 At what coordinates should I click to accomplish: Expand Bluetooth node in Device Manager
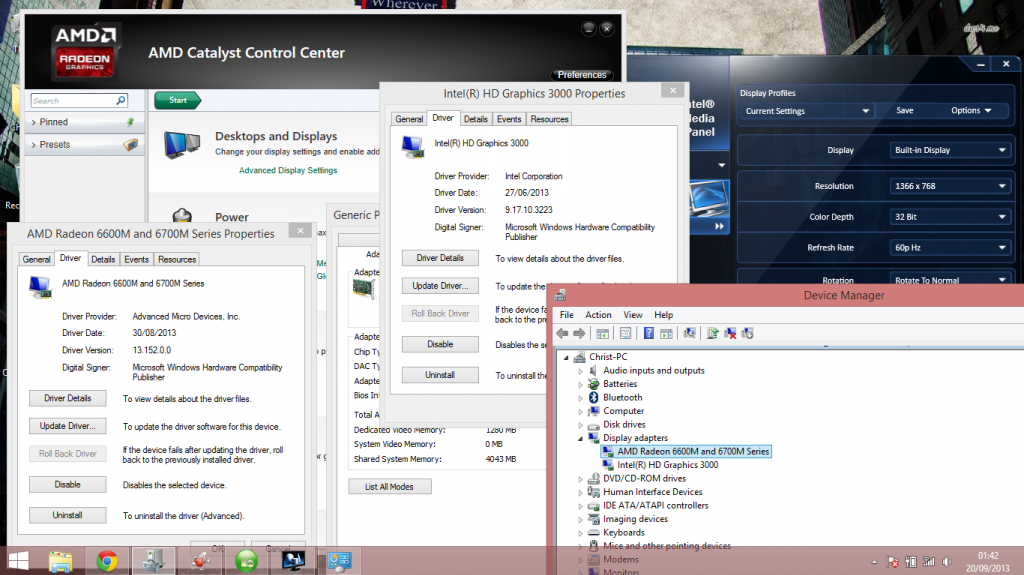coord(580,398)
